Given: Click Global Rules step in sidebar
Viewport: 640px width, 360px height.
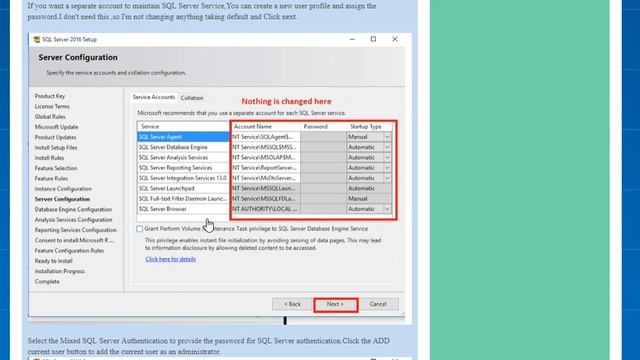Looking at the screenshot, I should click(x=50, y=117).
